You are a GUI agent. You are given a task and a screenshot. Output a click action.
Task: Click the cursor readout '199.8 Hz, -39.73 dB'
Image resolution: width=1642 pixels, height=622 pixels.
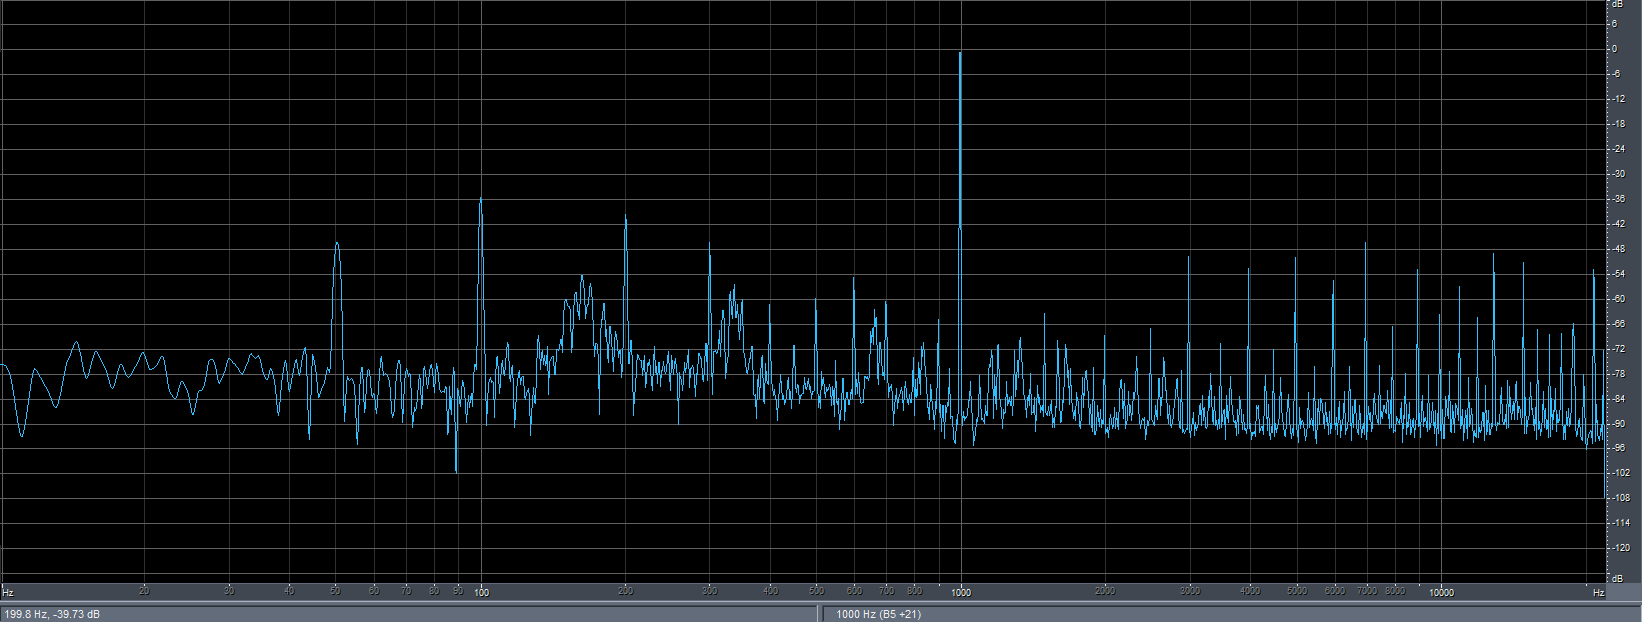tap(52, 614)
